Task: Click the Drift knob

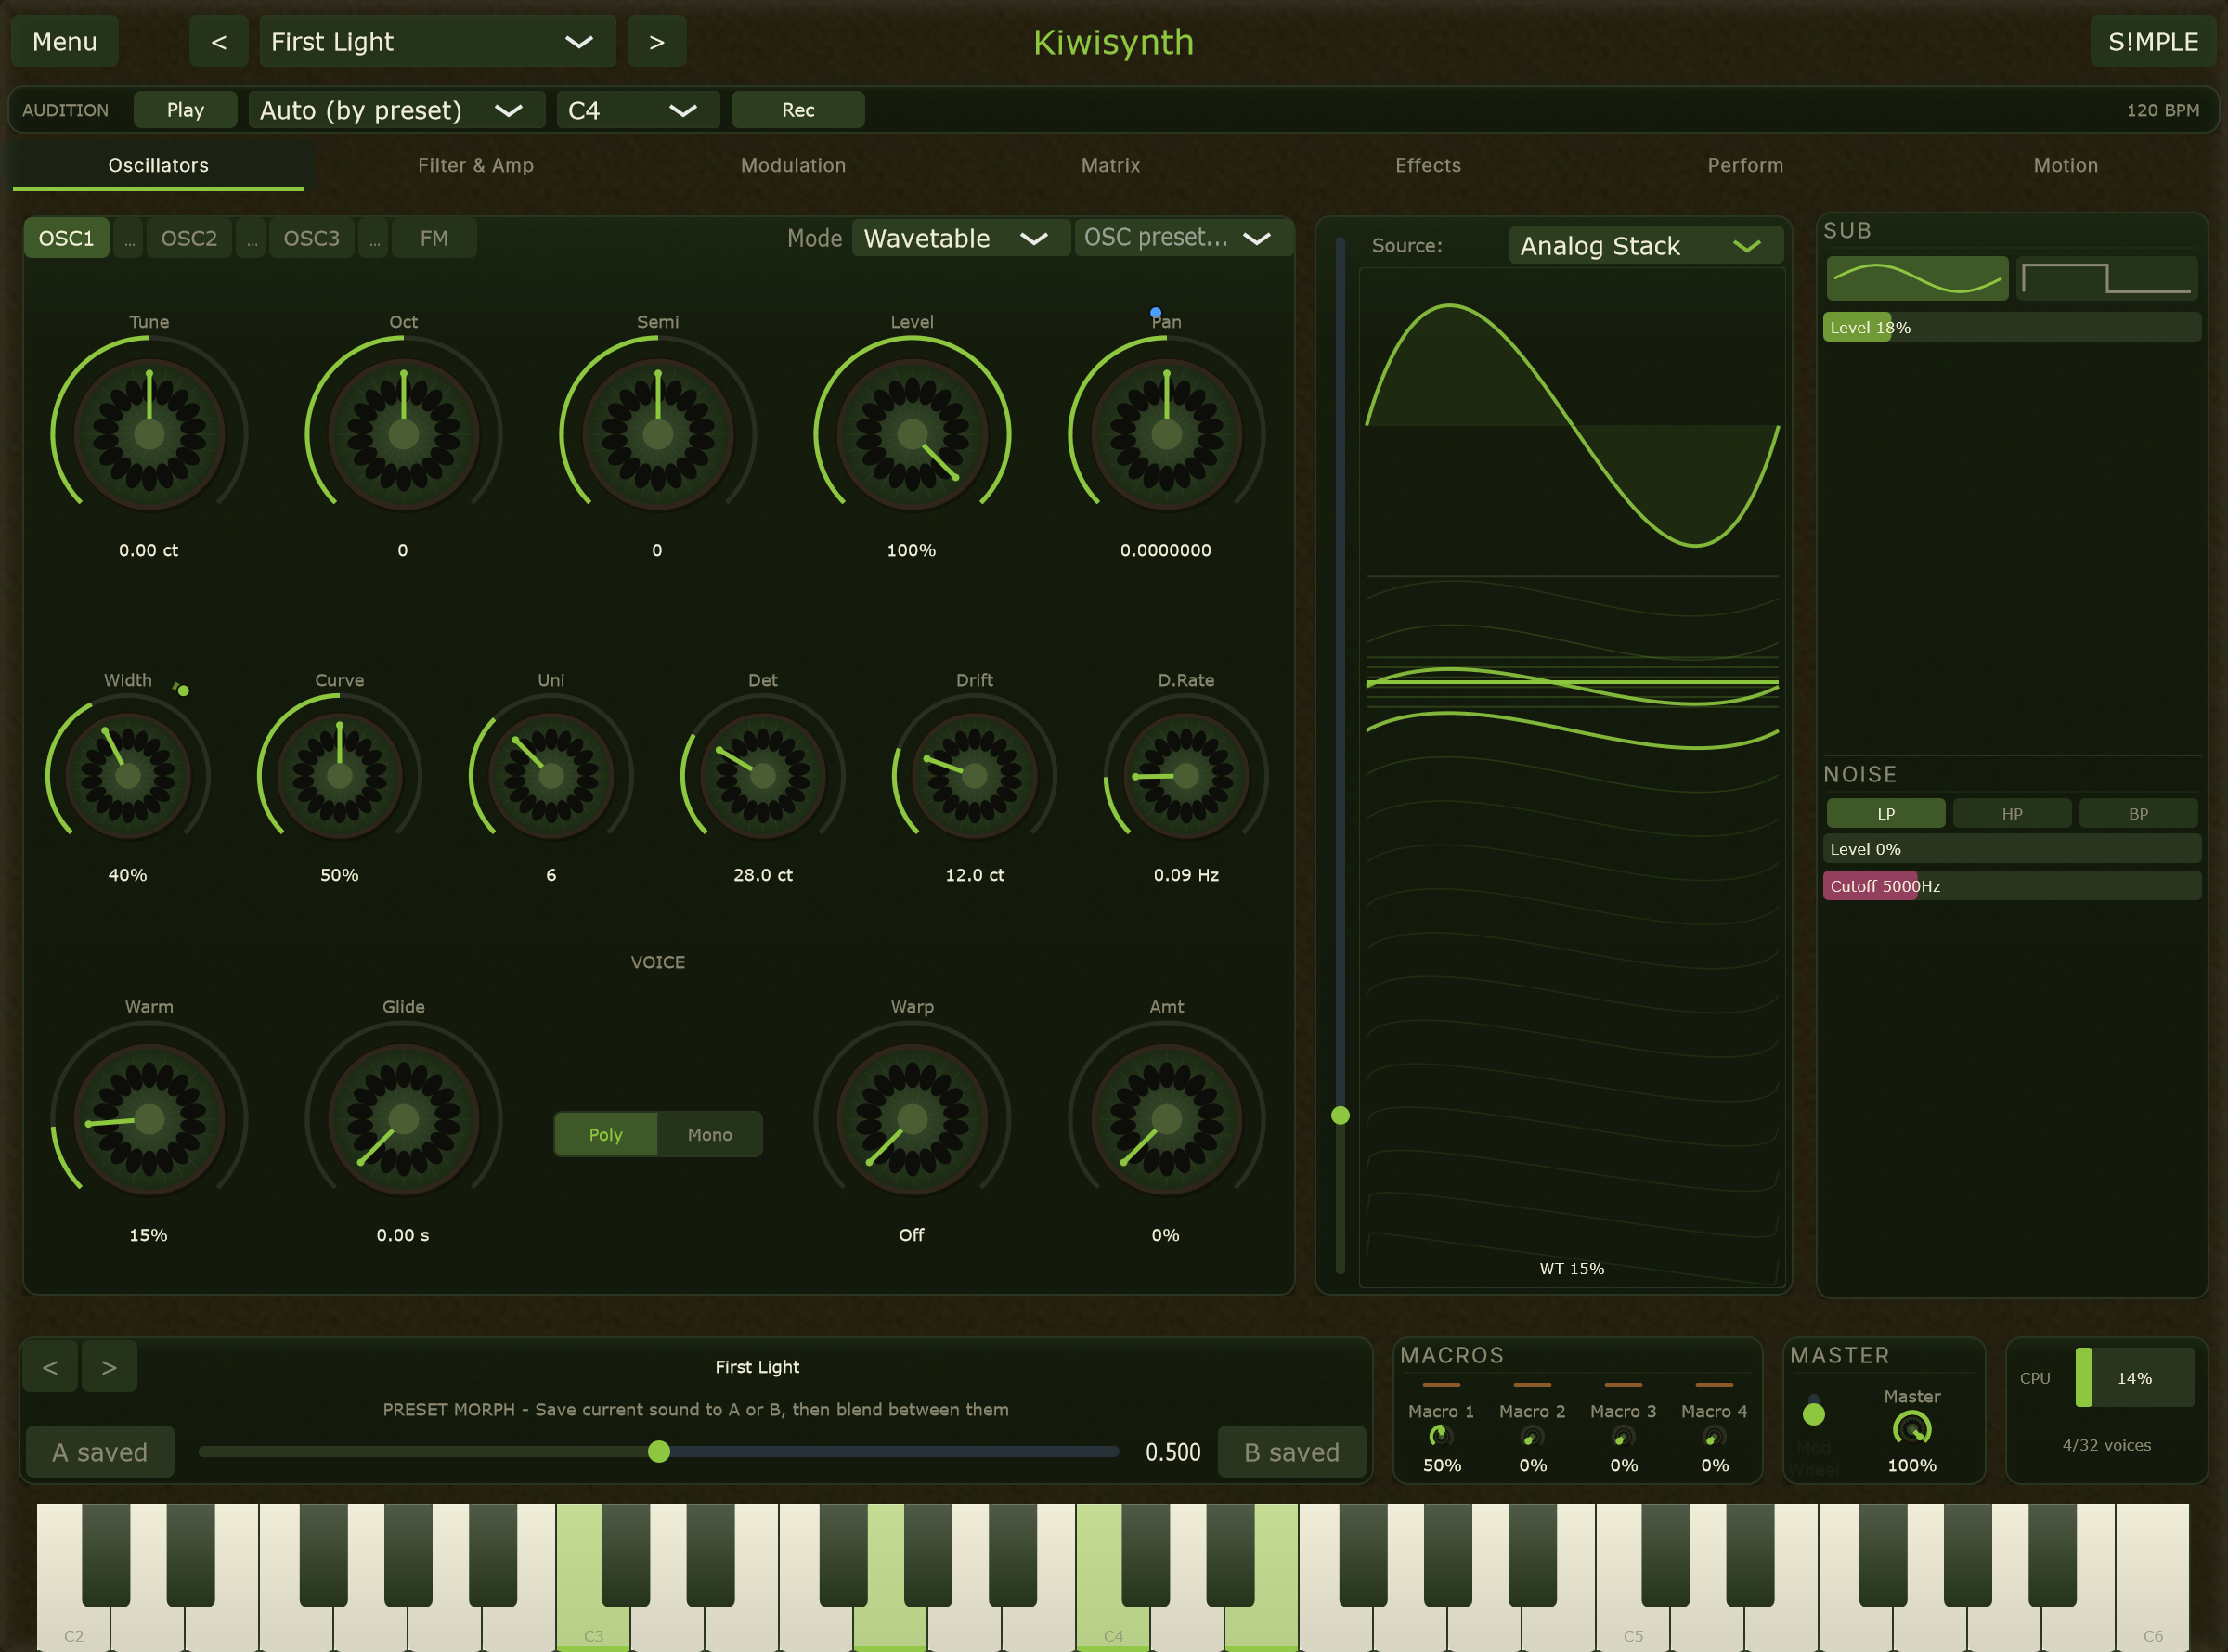Action: click(975, 775)
